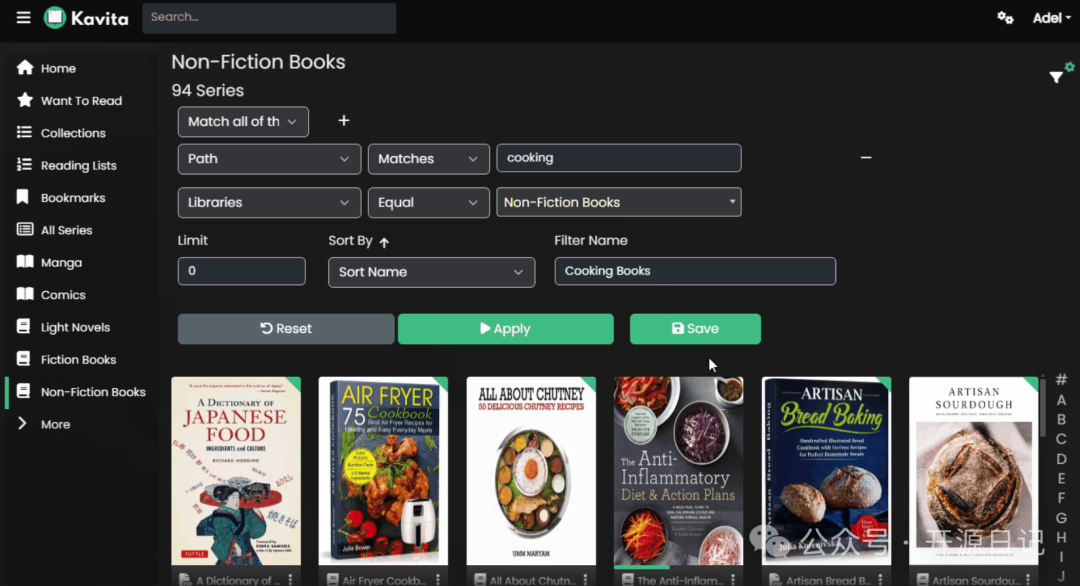
Task: Click the Save filter button
Action: point(695,329)
